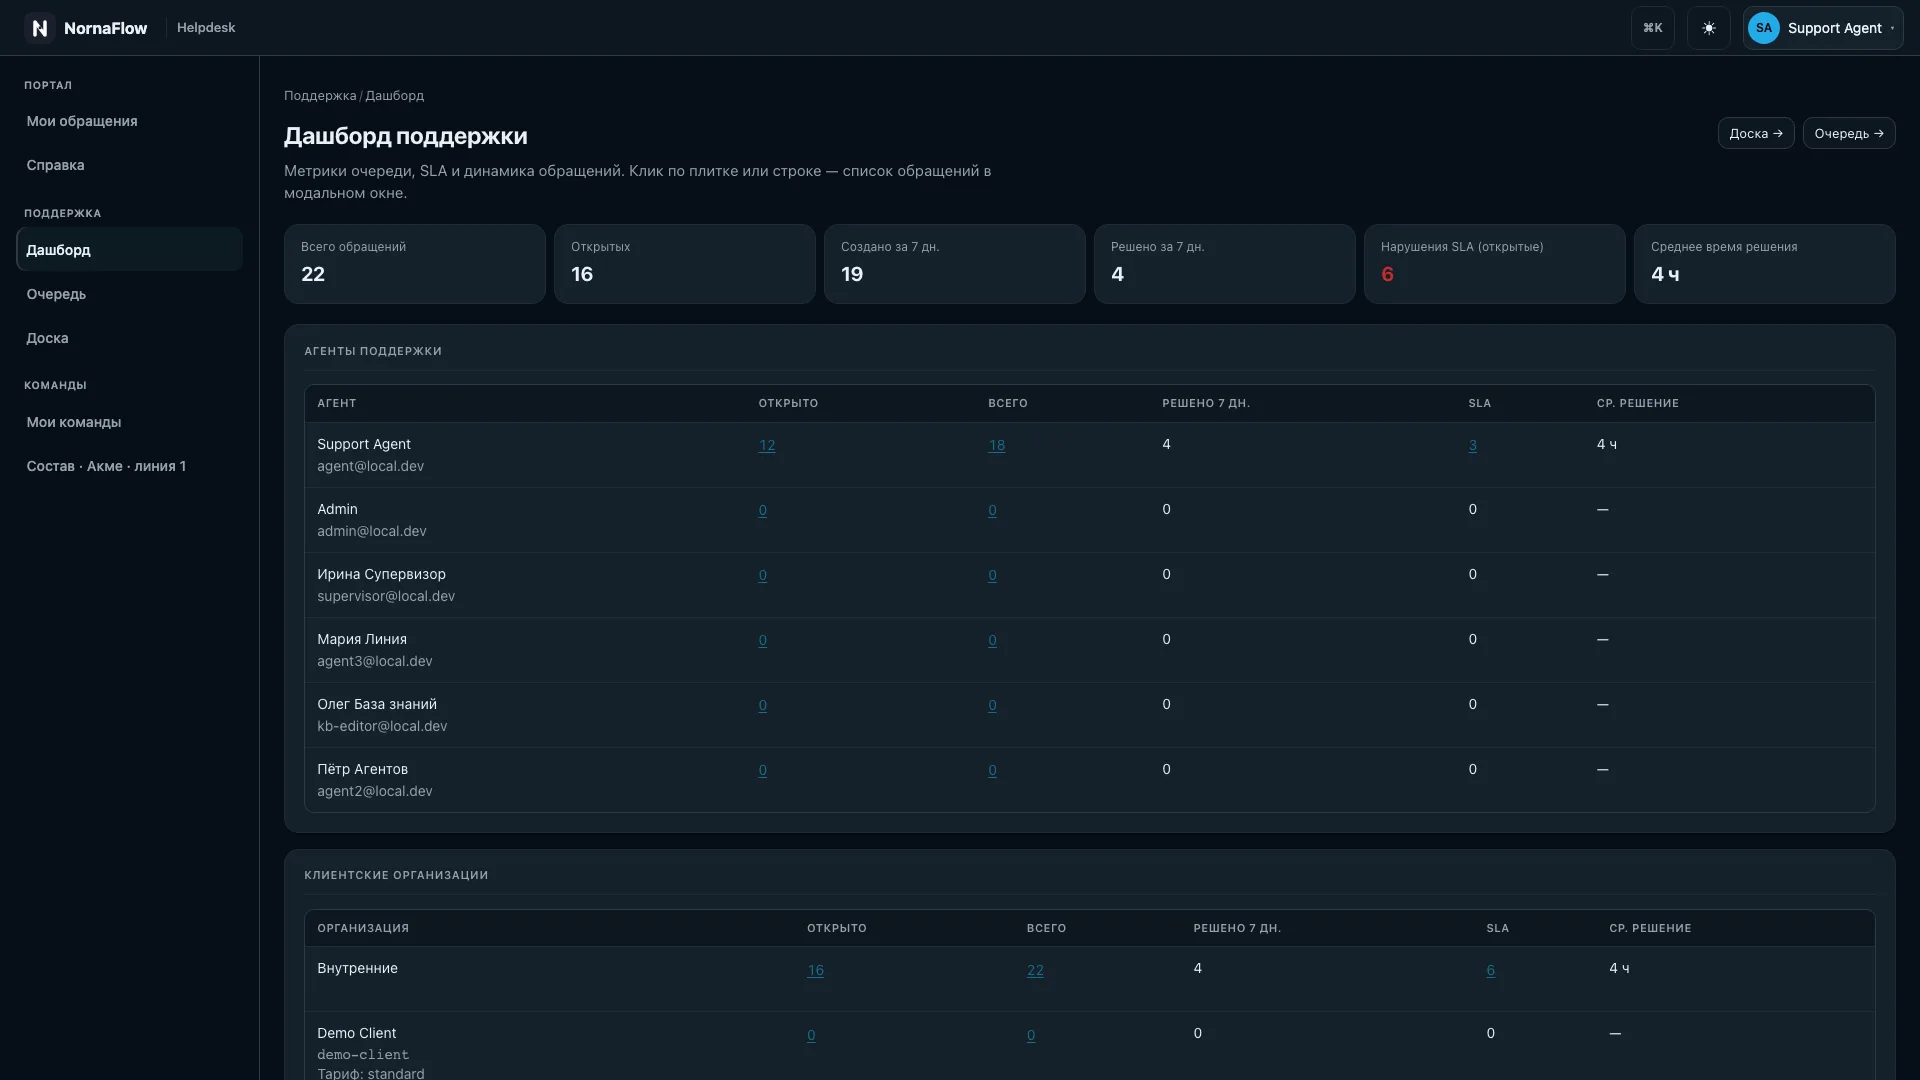Click the Нарушения SLA tile
The image size is (1920, 1080).
pos(1494,264)
